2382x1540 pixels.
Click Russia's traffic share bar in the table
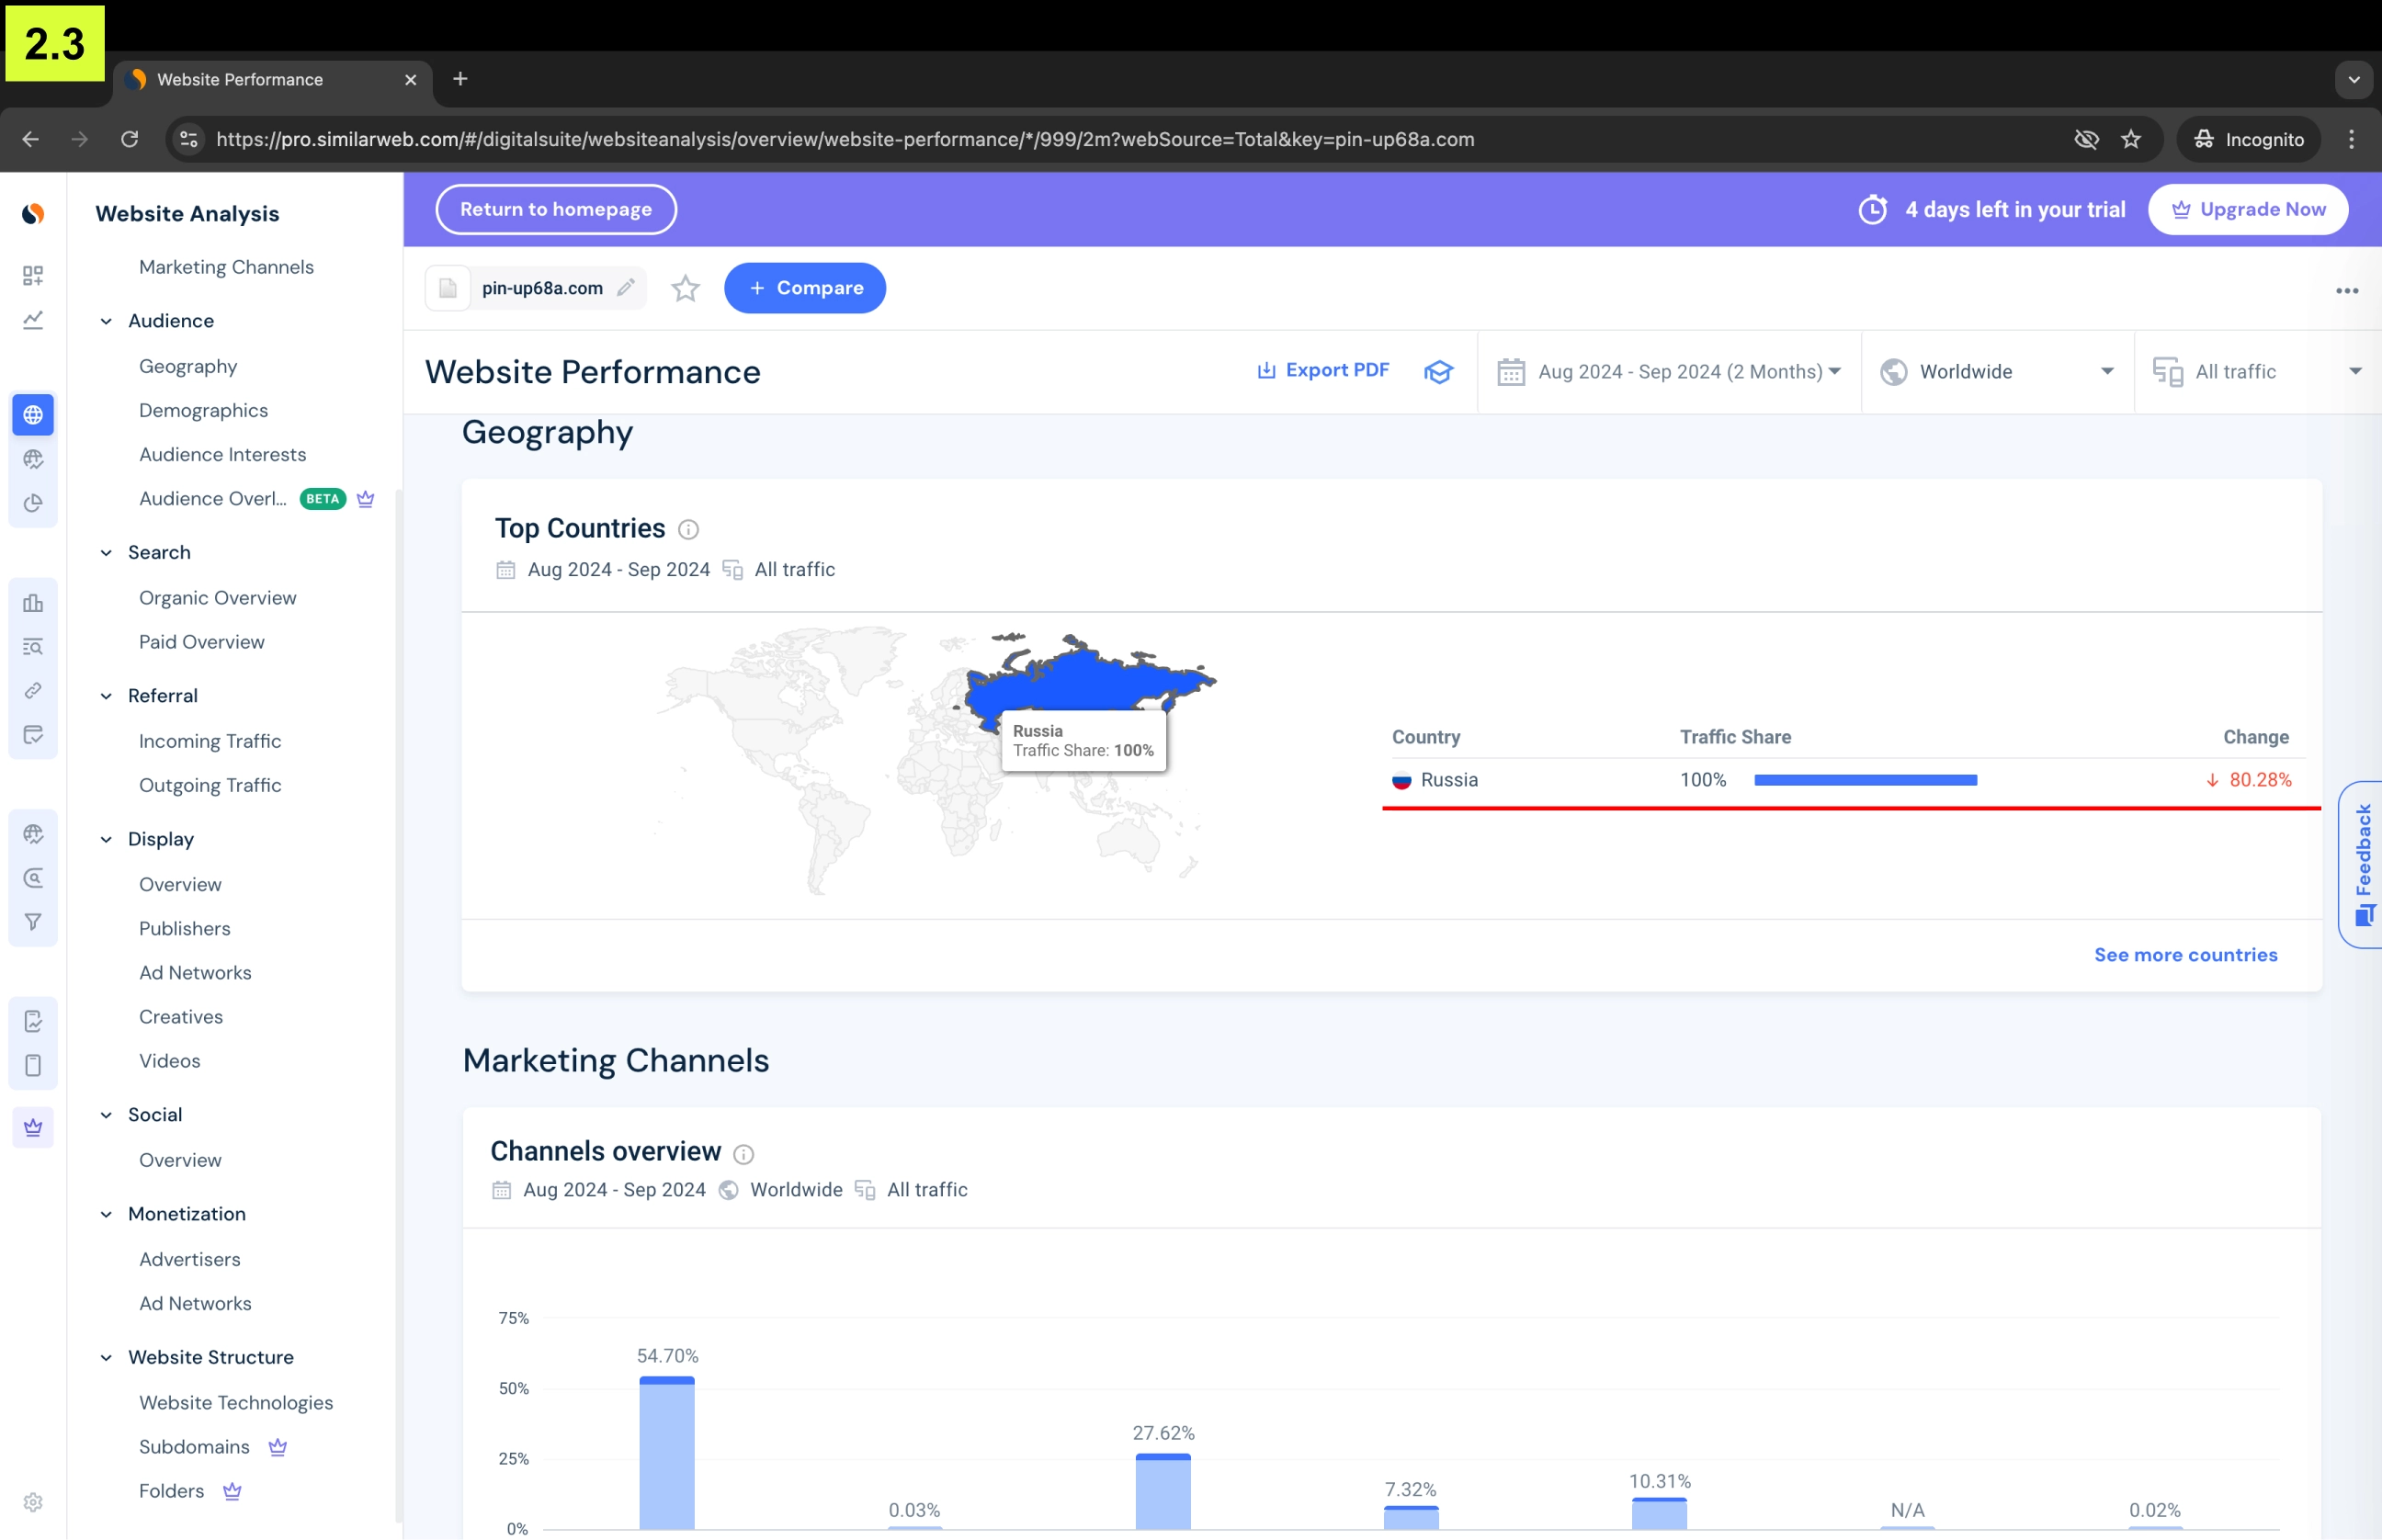tap(1866, 780)
